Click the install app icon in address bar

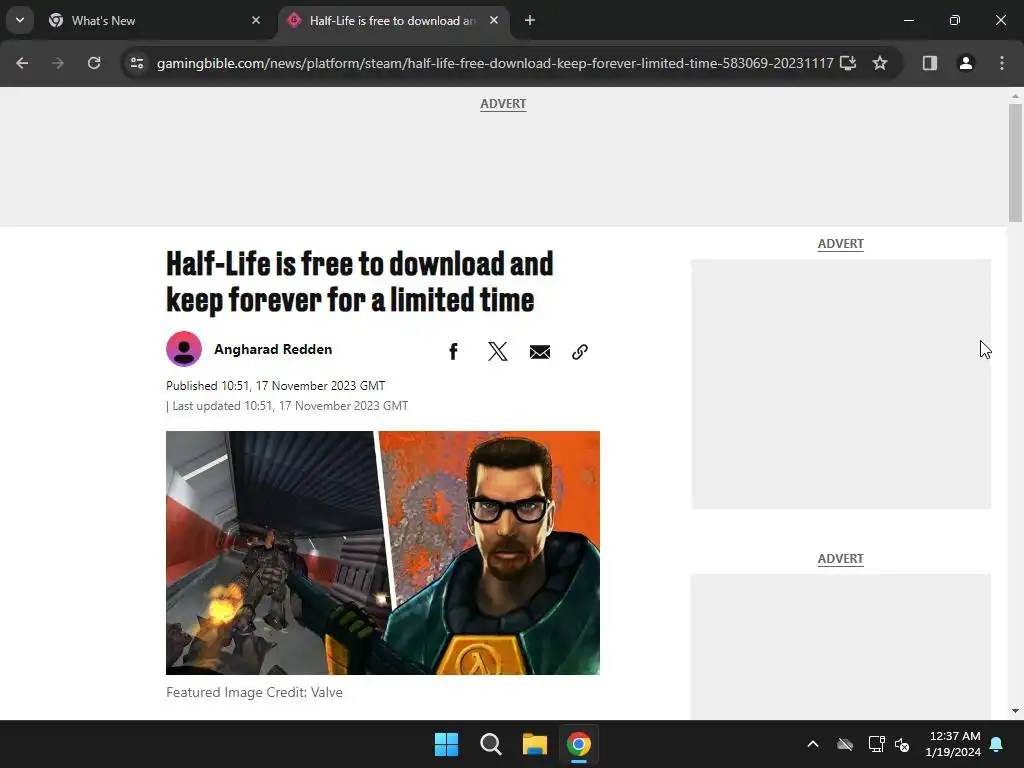coord(848,63)
